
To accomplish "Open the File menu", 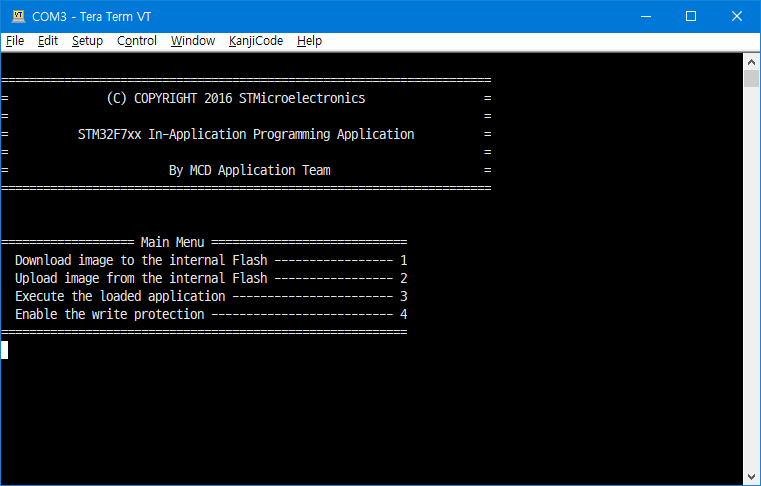I will click(x=15, y=41).
